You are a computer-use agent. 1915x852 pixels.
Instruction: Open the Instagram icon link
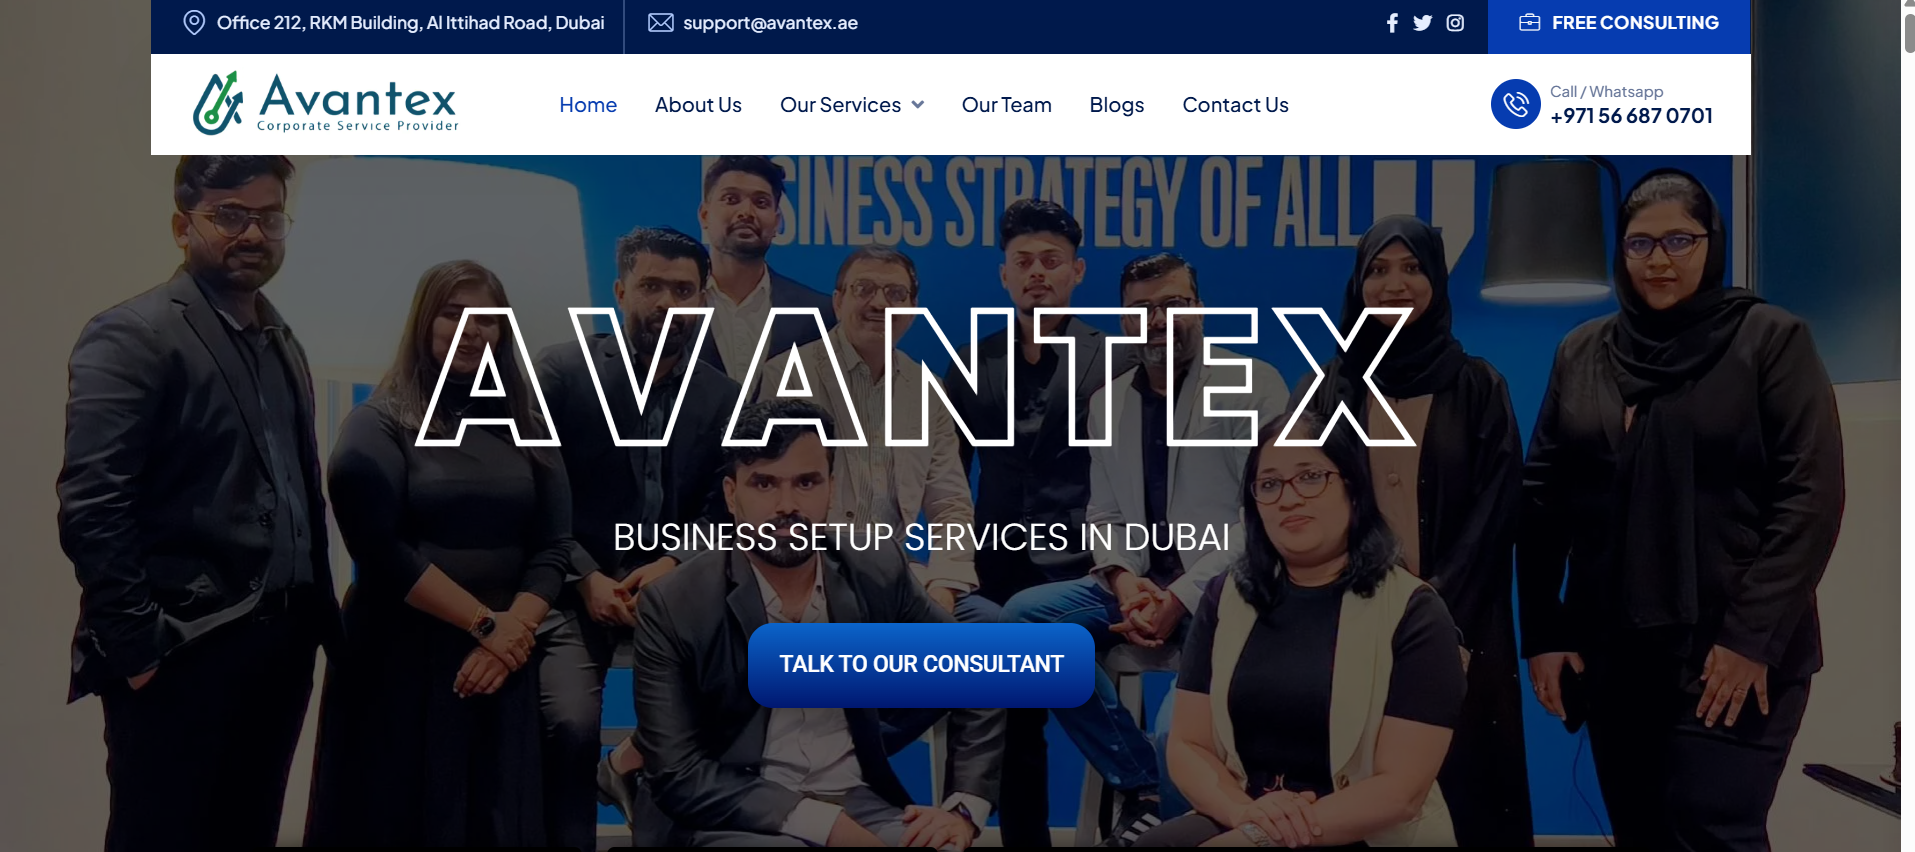point(1455,23)
